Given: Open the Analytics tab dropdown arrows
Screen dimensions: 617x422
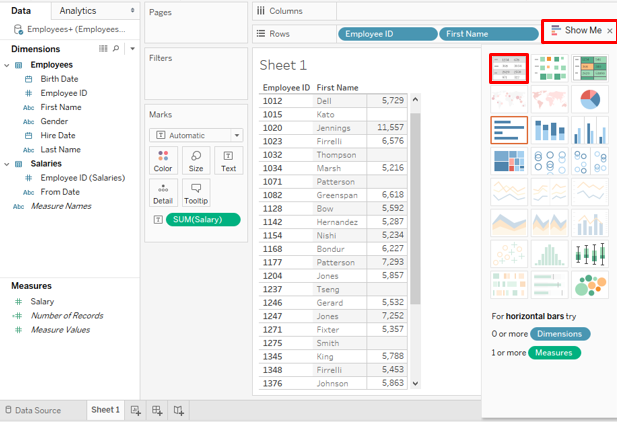Looking at the screenshot, I should (133, 10).
